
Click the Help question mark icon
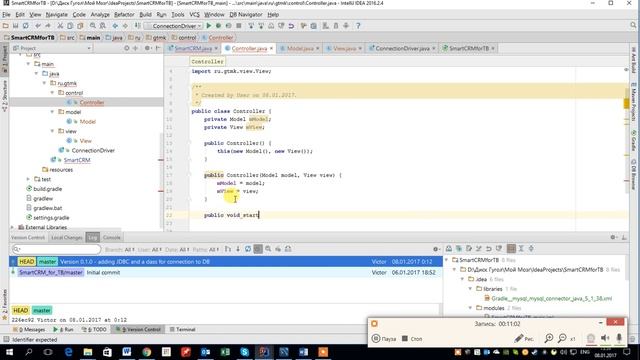(x=358, y=26)
